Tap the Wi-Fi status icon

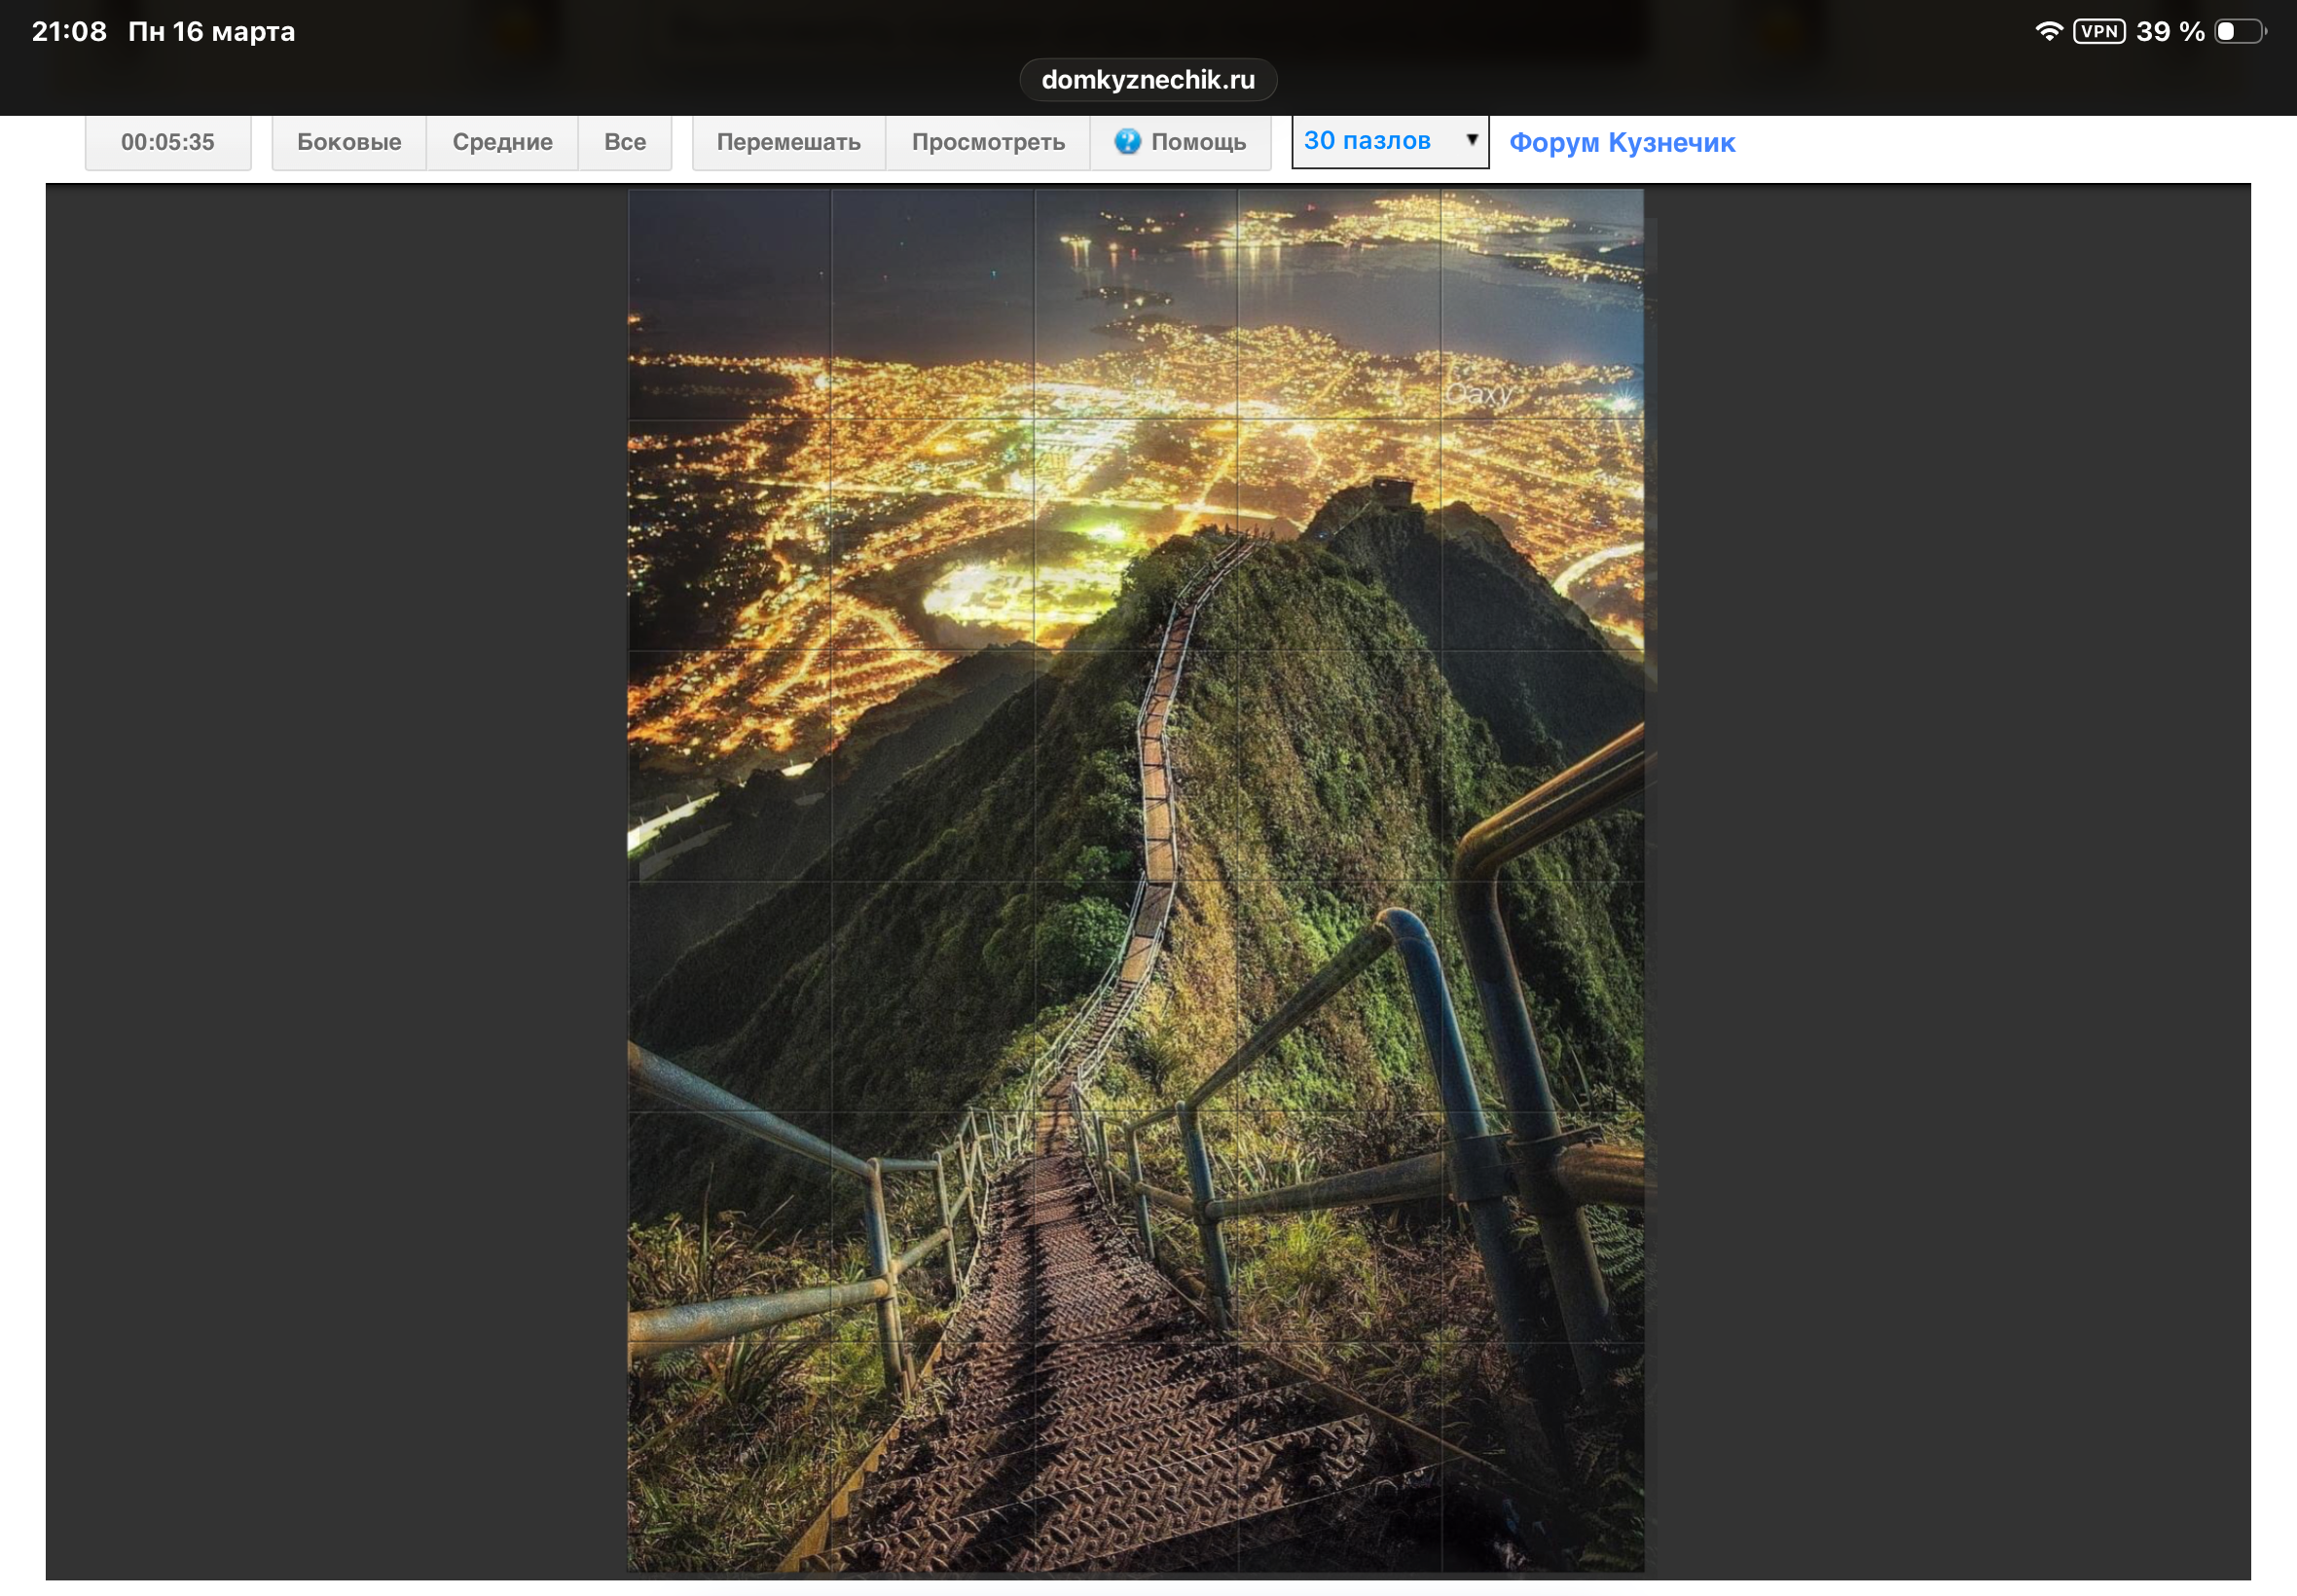click(2048, 31)
